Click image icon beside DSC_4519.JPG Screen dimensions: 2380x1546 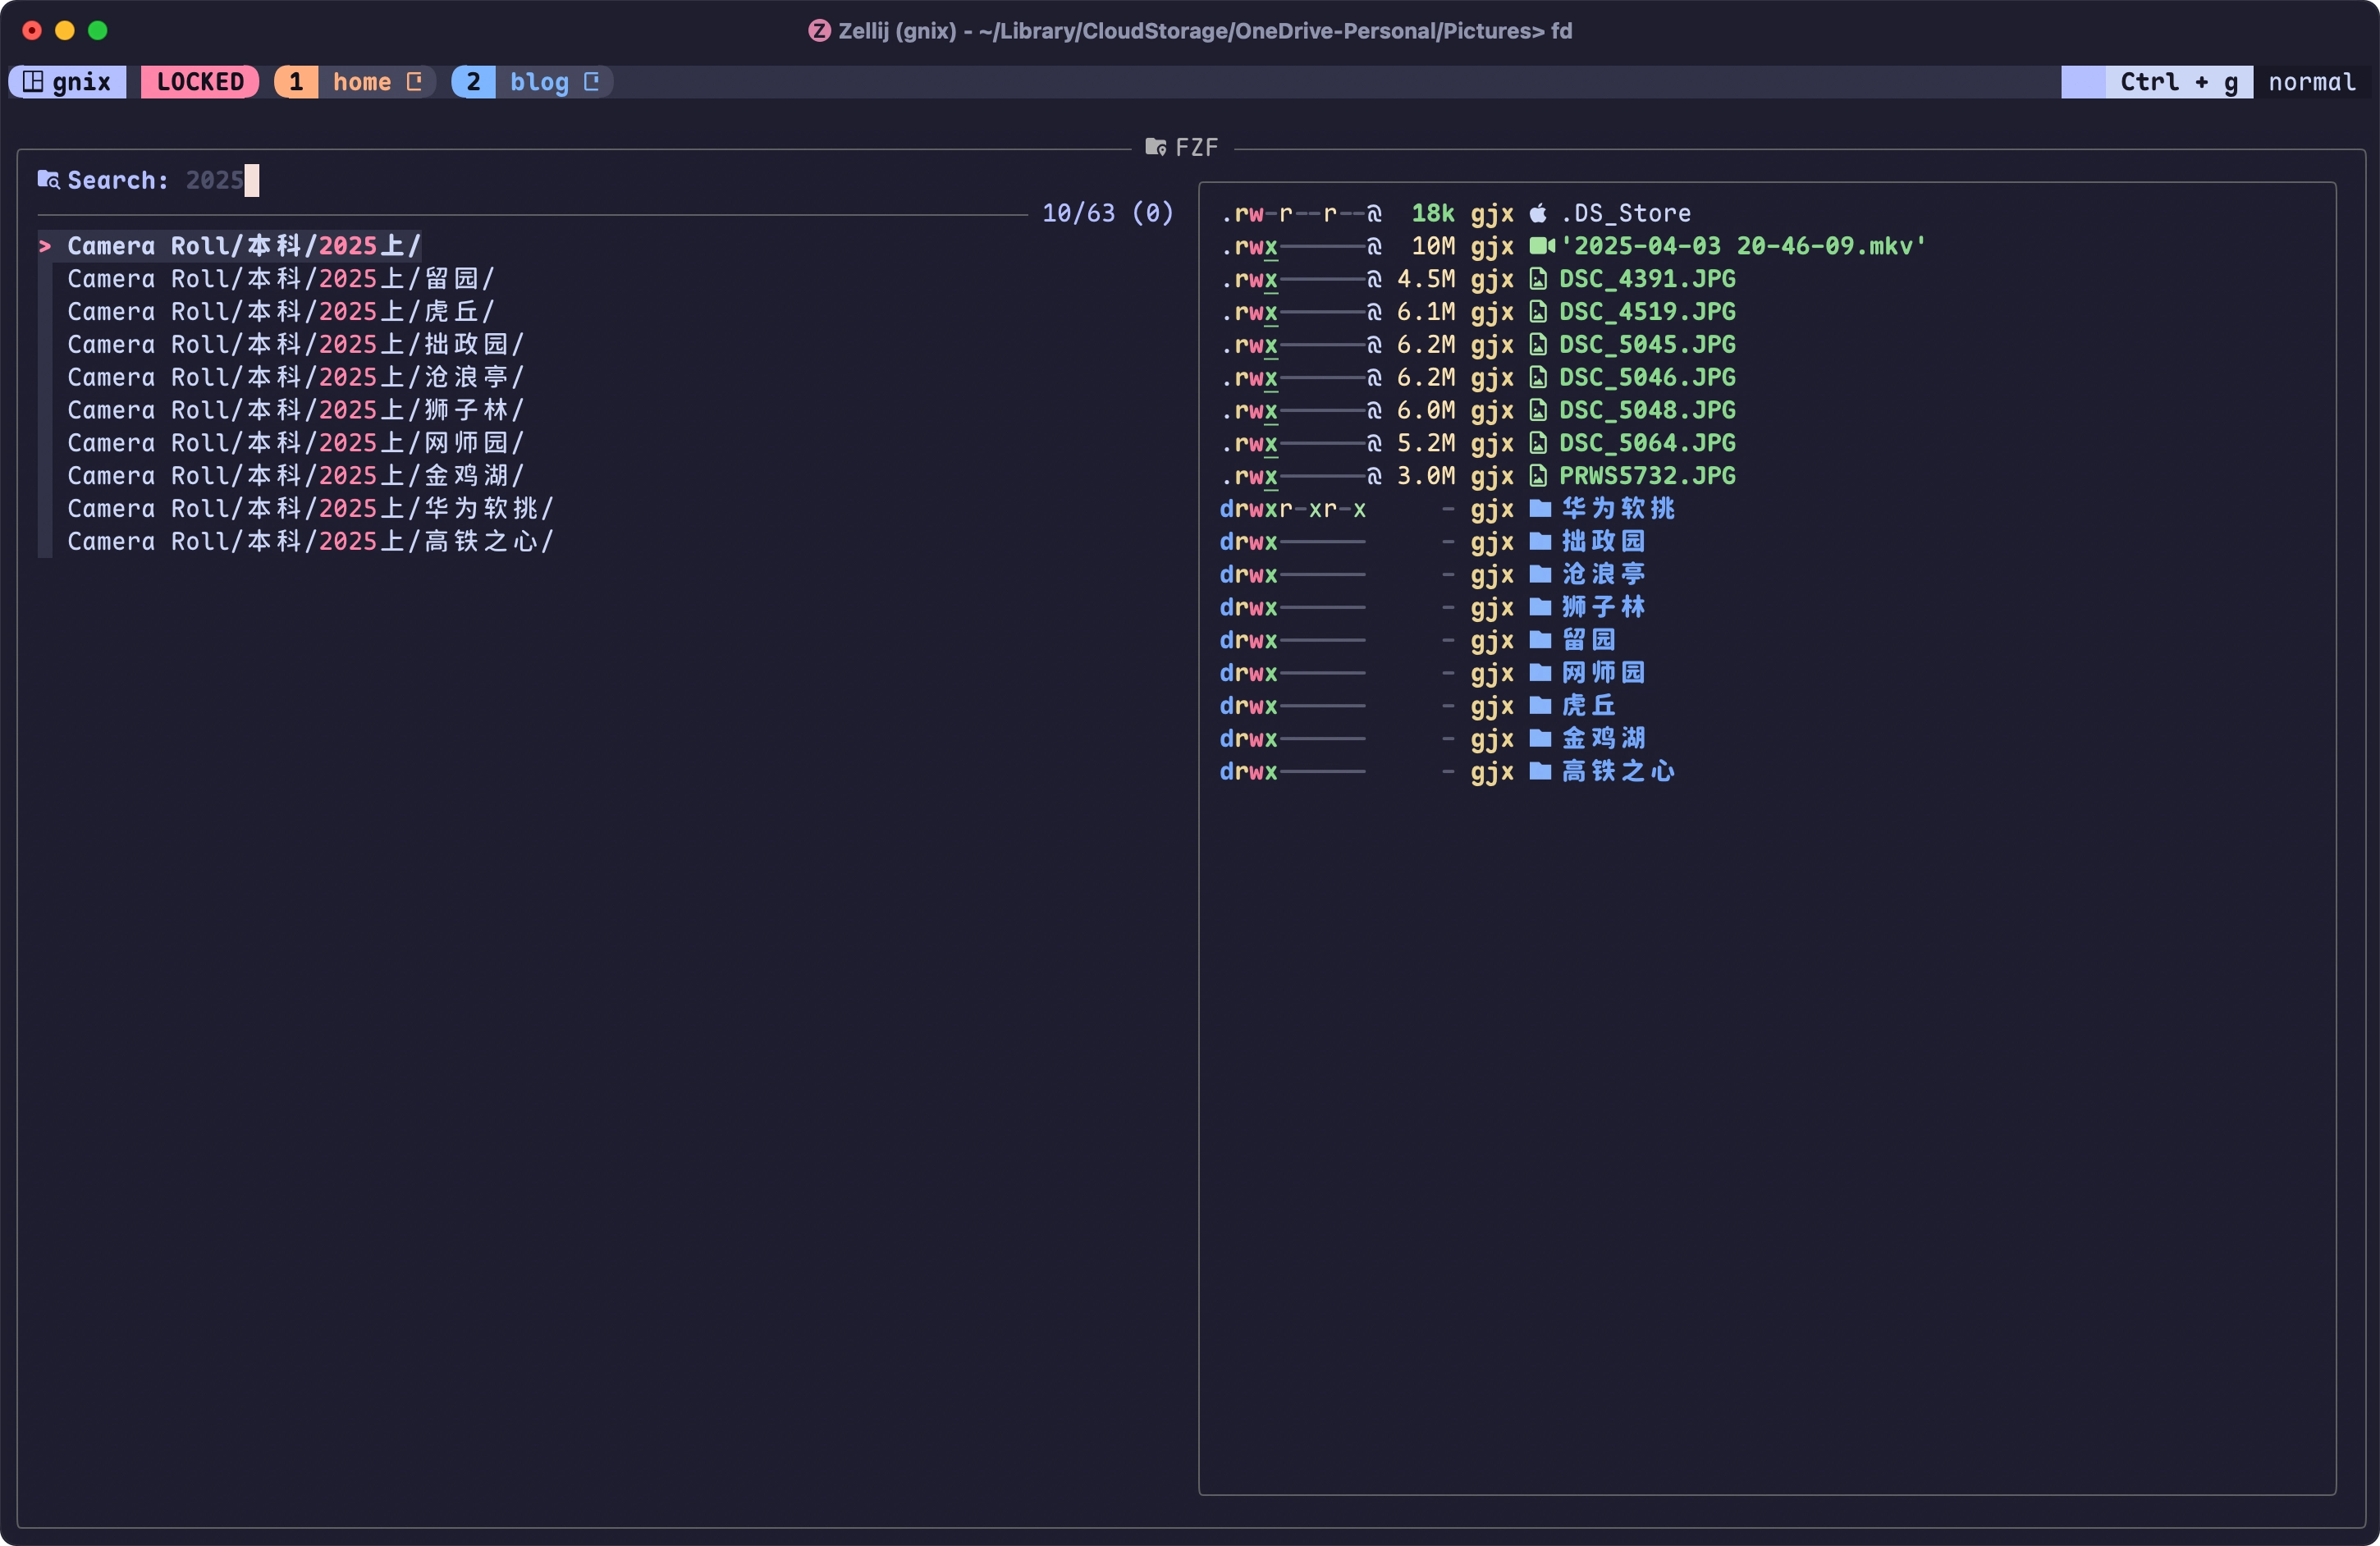[1538, 312]
